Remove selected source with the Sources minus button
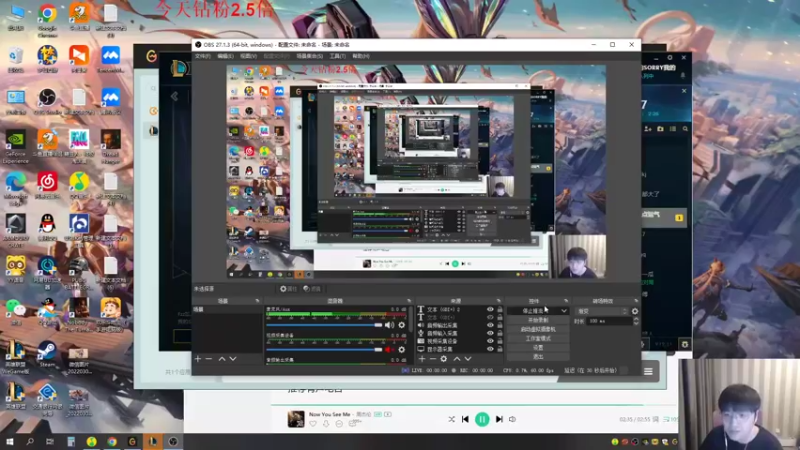800x450 pixels. 432,359
